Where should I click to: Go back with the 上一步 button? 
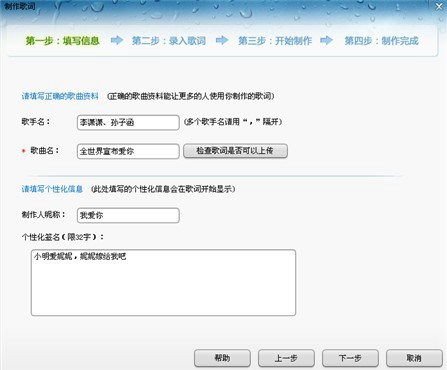coord(286,358)
